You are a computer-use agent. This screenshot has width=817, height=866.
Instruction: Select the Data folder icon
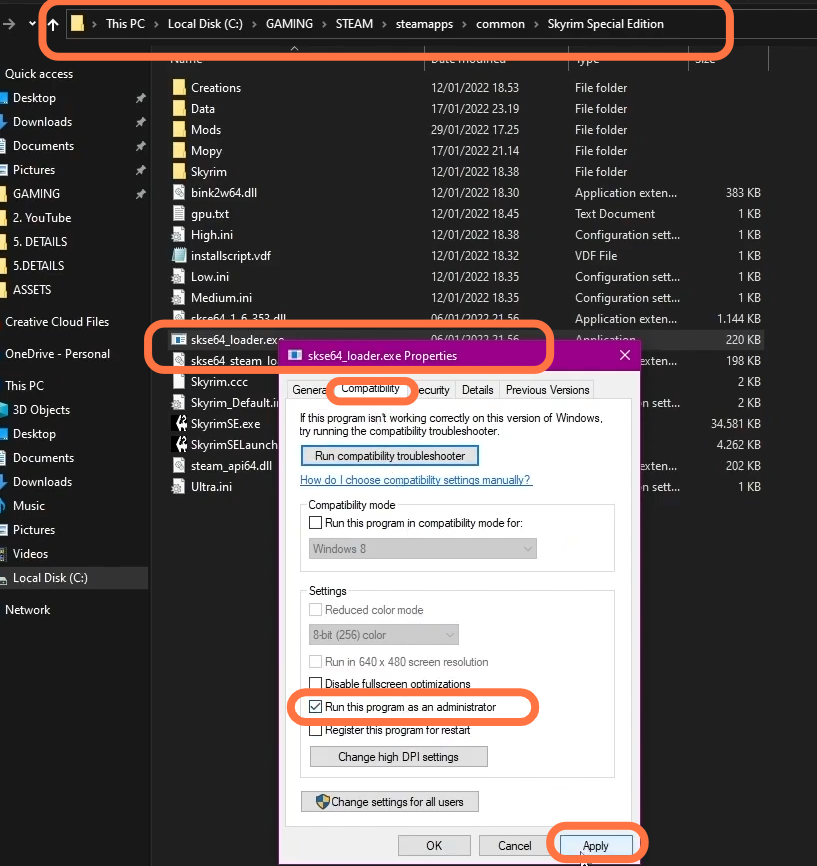pyautogui.click(x=178, y=108)
